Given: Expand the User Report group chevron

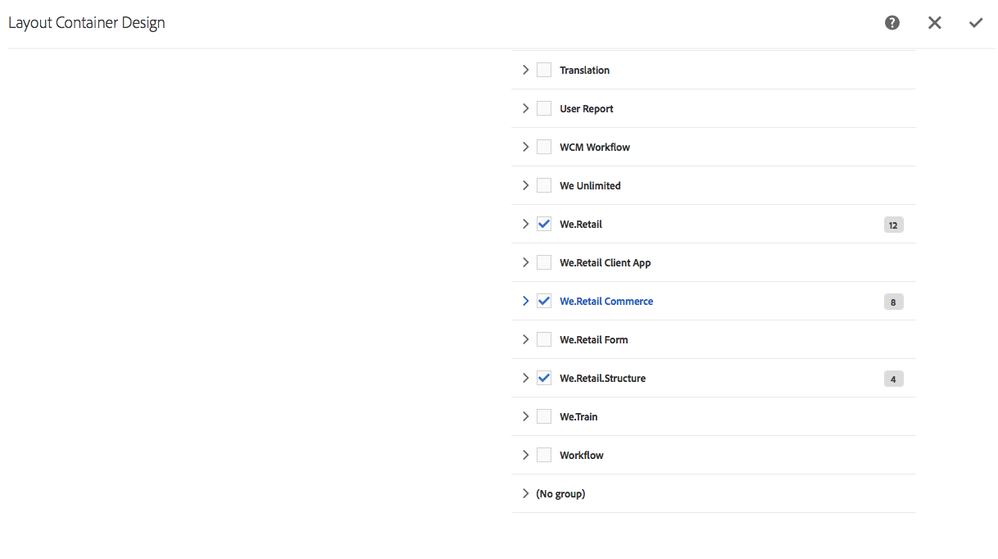Looking at the screenshot, I should tap(525, 108).
